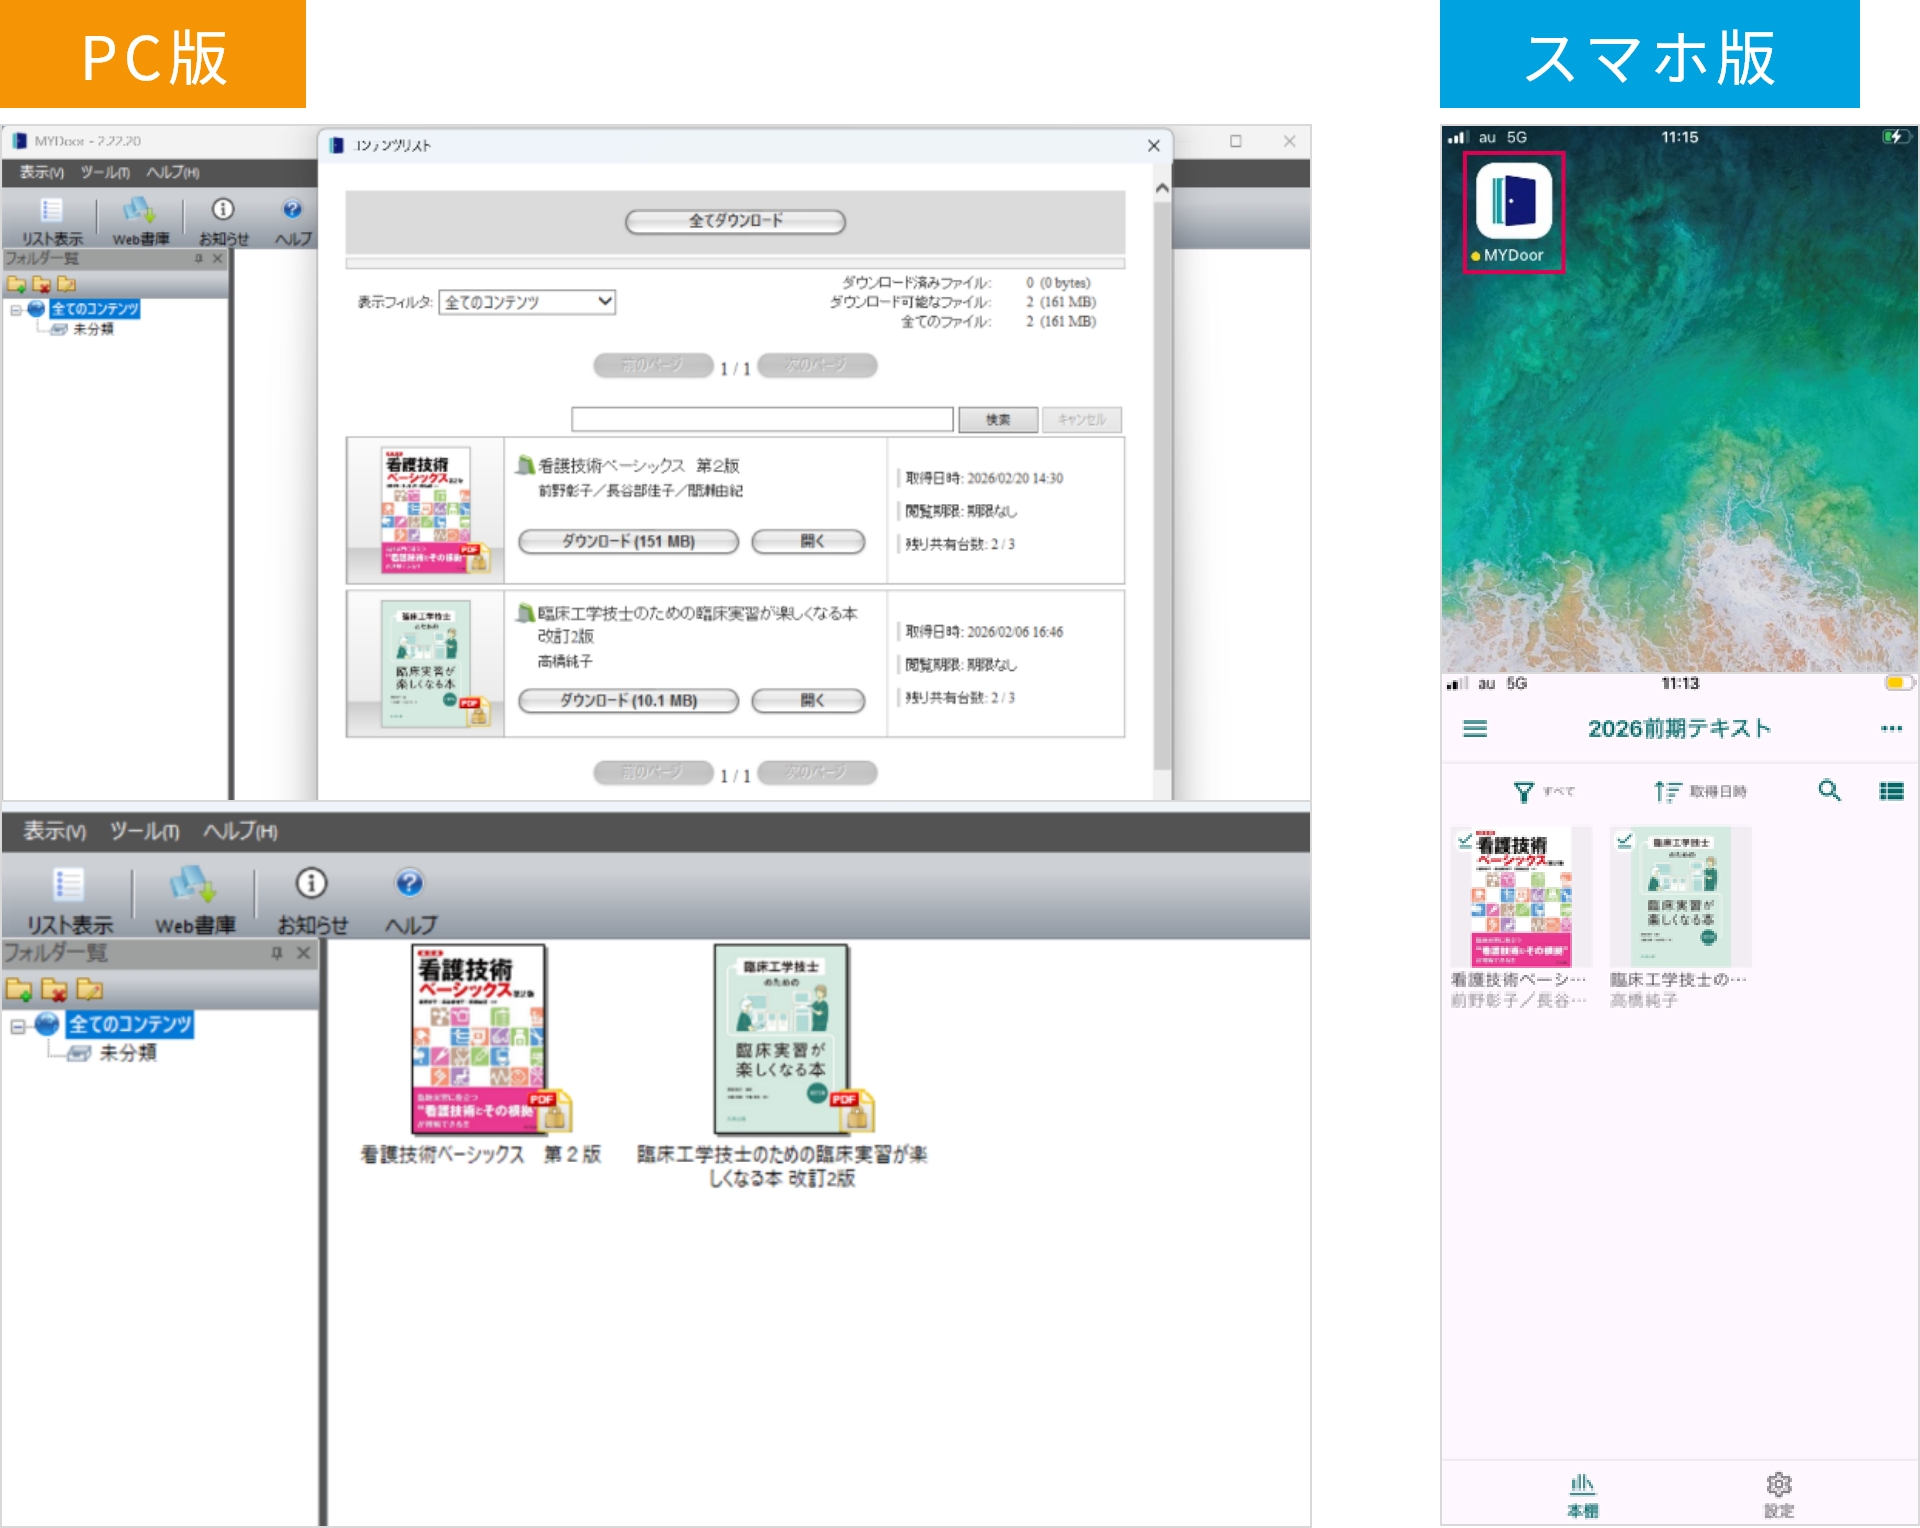The height and width of the screenshot is (1528, 1920).
Task: Select 未分類 in upper folder tree
Action: click(x=93, y=329)
